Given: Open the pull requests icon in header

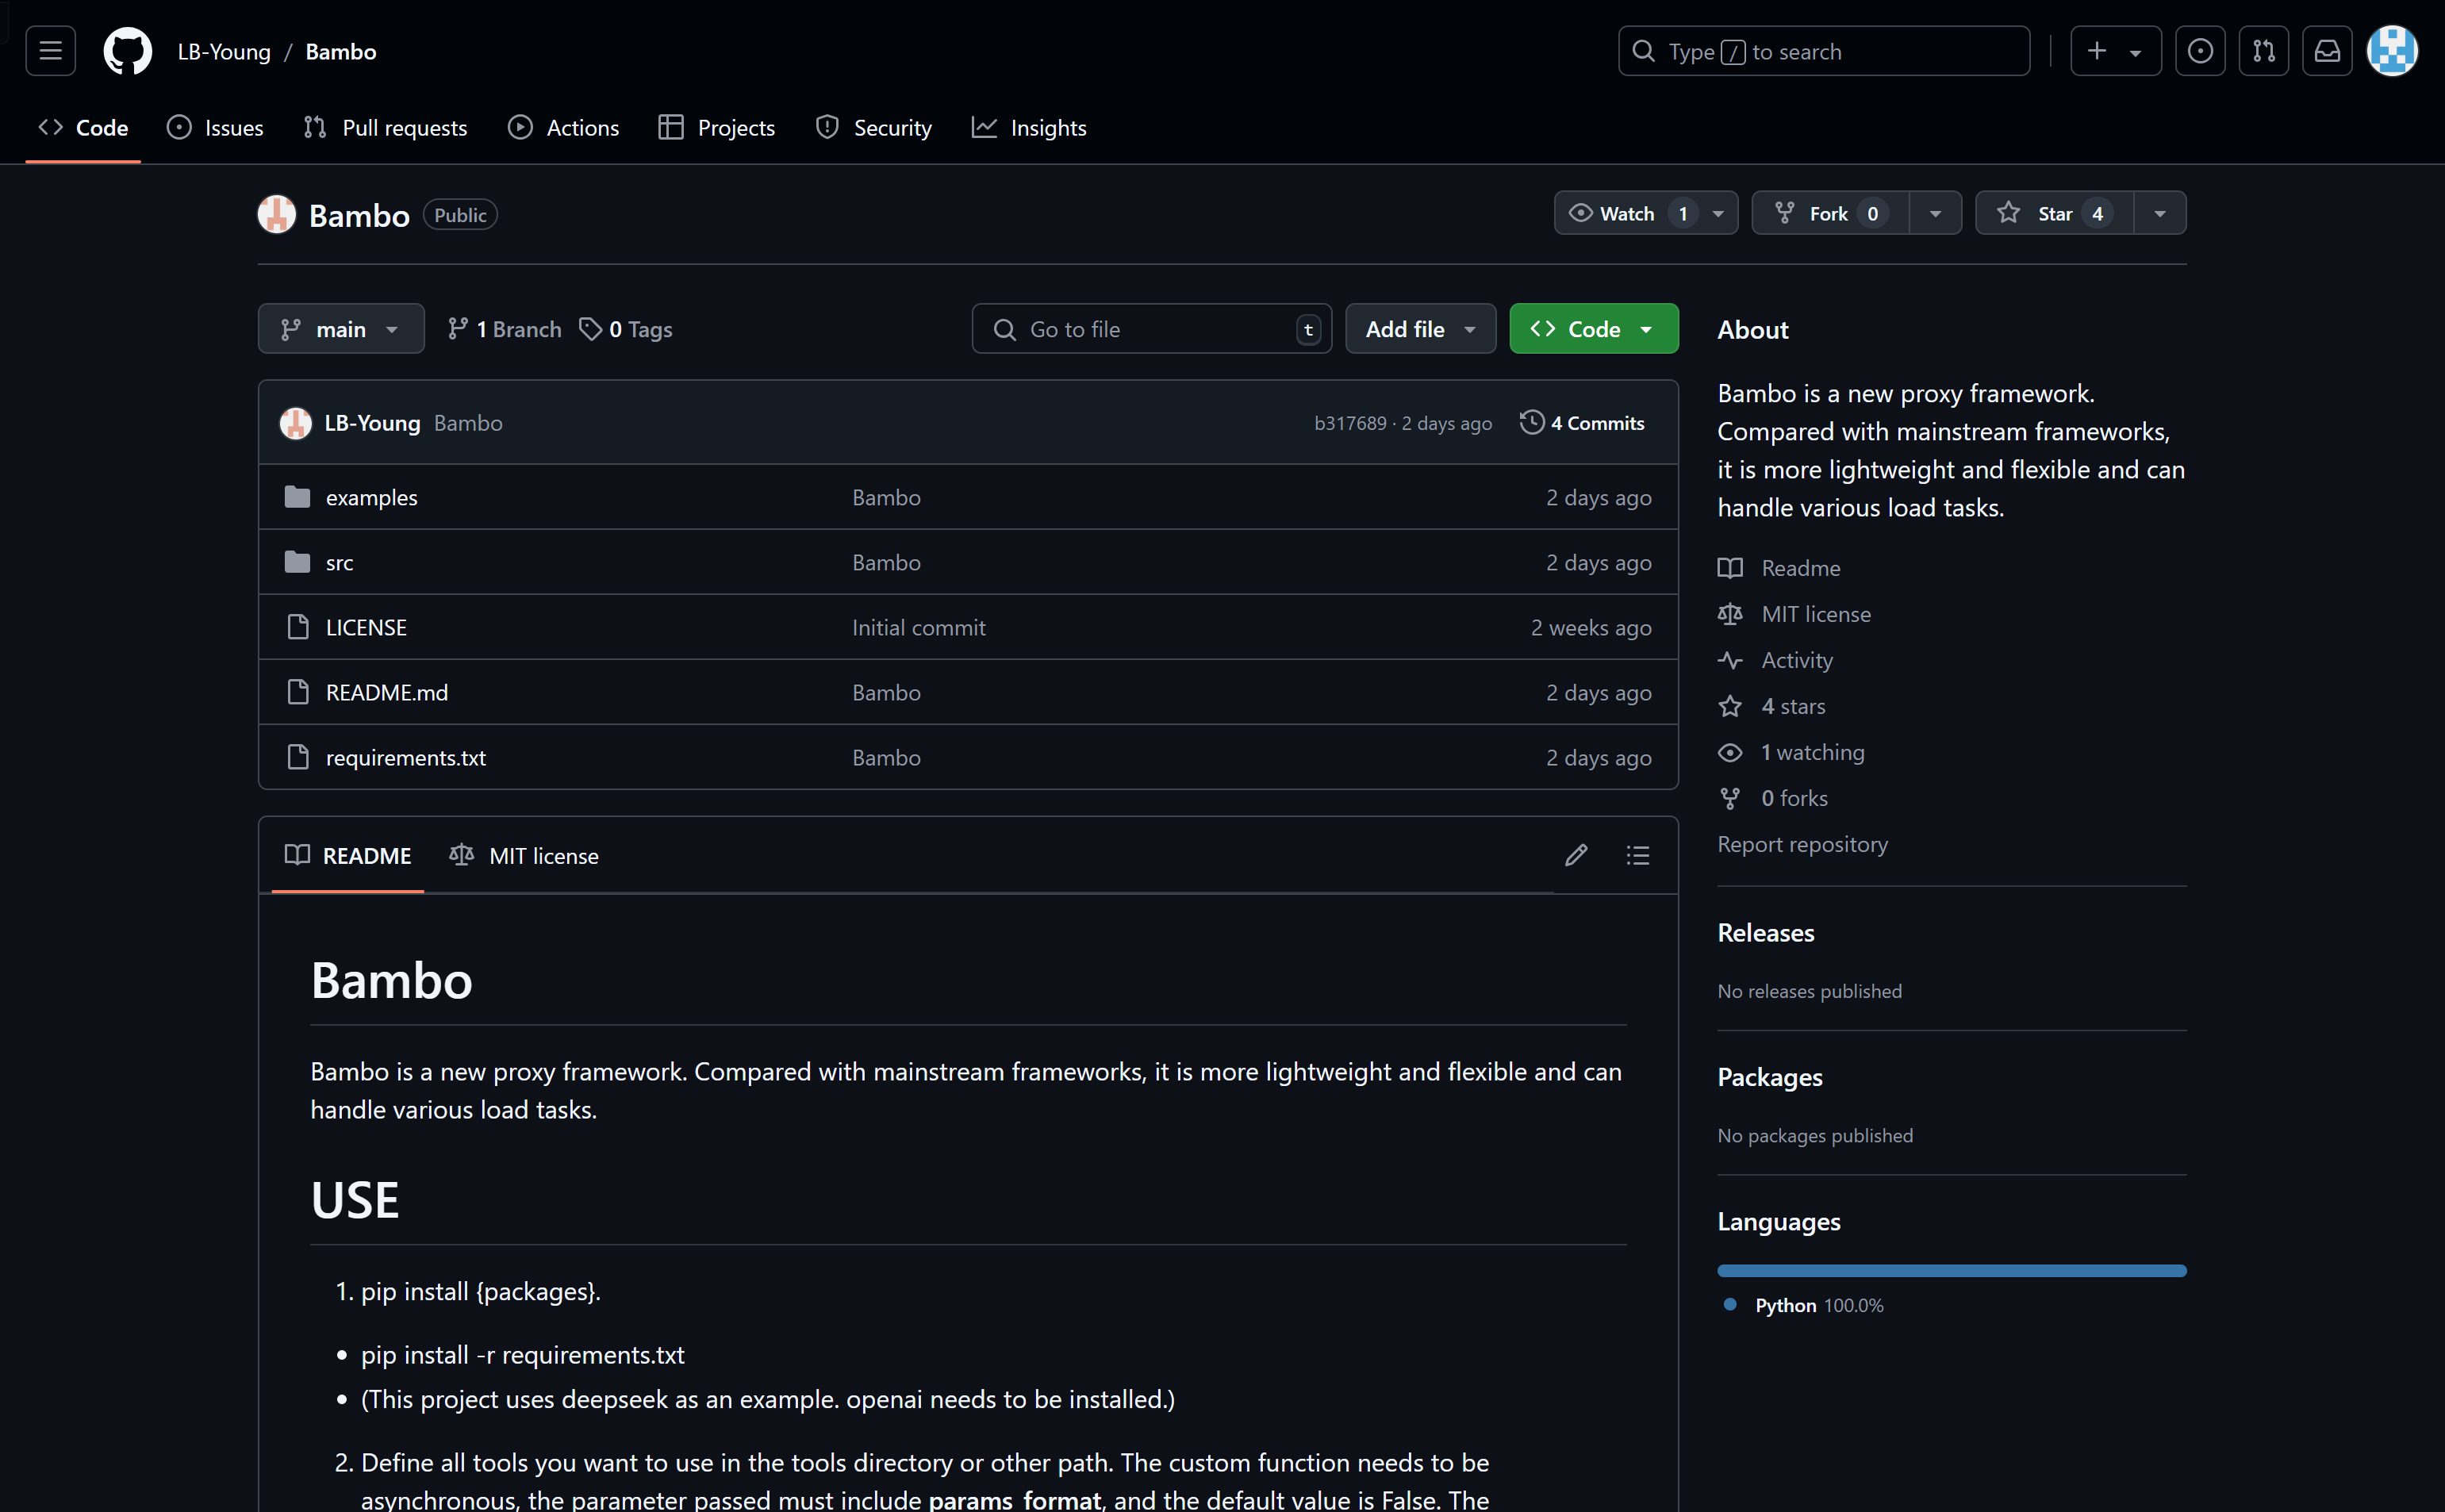Looking at the screenshot, I should tap(2264, 51).
